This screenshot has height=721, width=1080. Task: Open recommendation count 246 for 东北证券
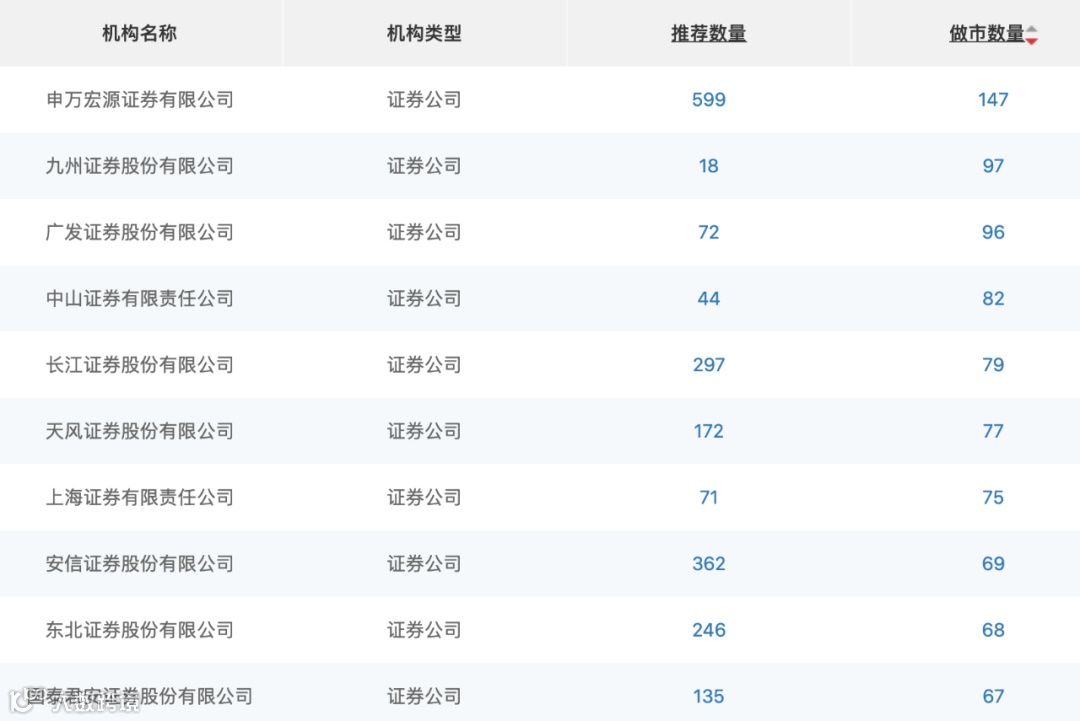tap(709, 630)
